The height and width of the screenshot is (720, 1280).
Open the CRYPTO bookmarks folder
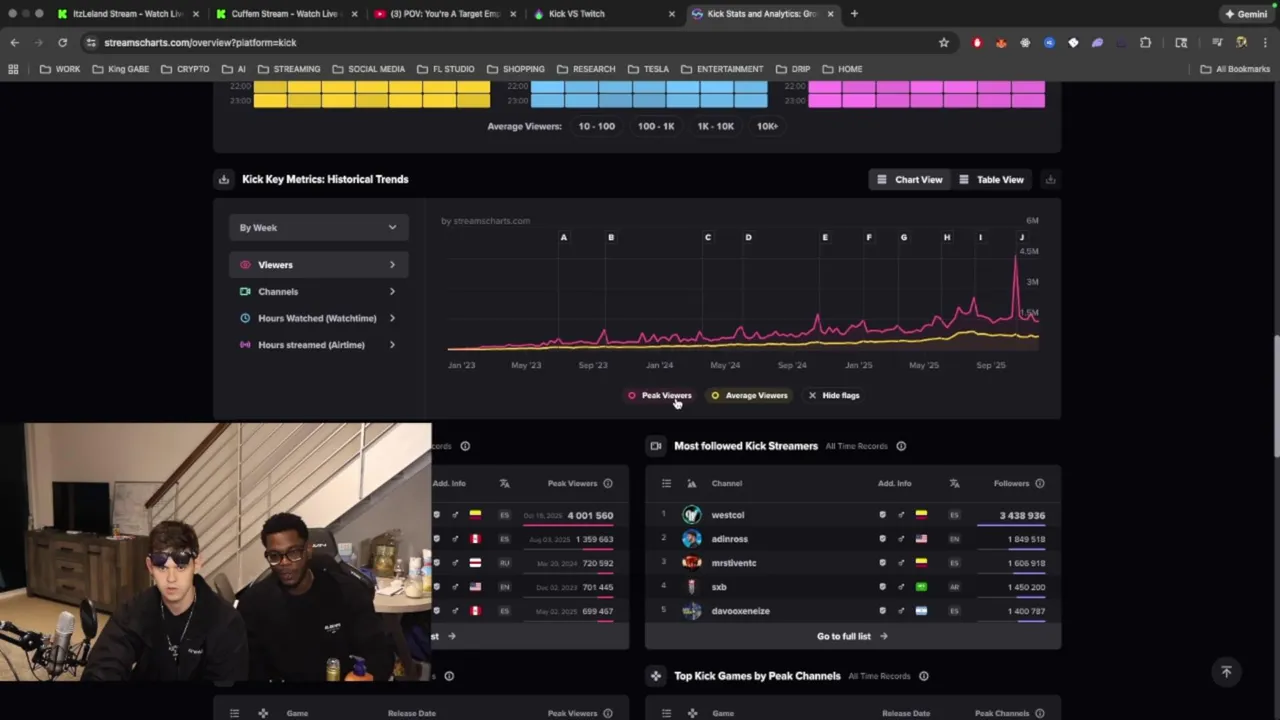185,69
